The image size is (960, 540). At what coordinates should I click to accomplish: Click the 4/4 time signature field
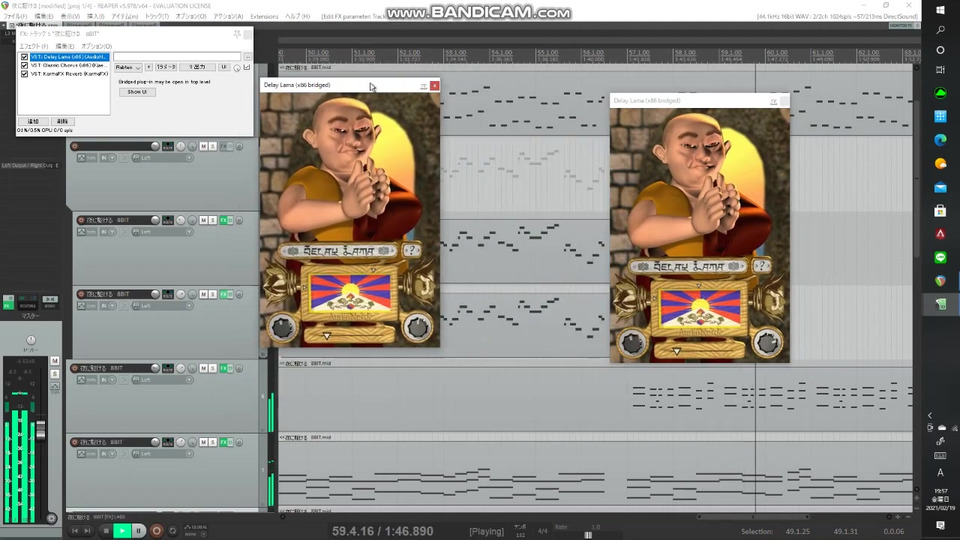[542, 531]
